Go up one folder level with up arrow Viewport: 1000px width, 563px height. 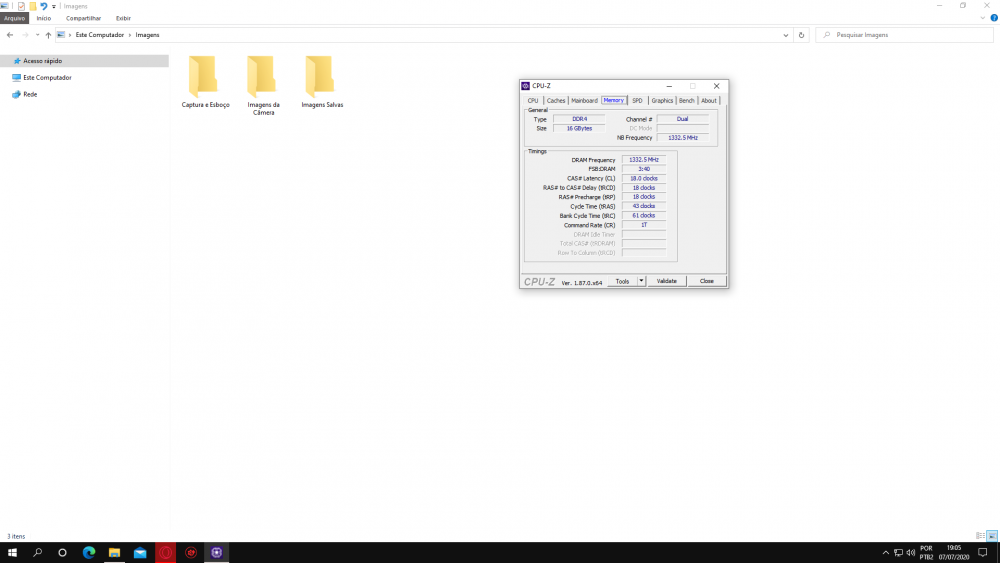click(48, 35)
